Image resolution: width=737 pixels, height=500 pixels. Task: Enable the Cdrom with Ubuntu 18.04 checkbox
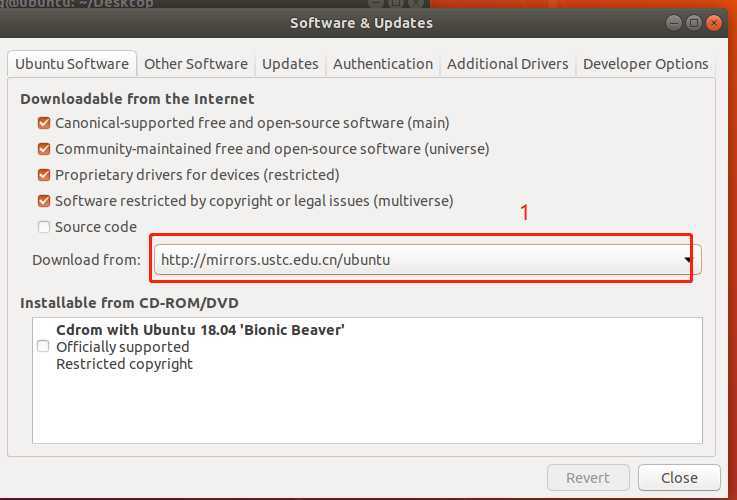point(43,346)
